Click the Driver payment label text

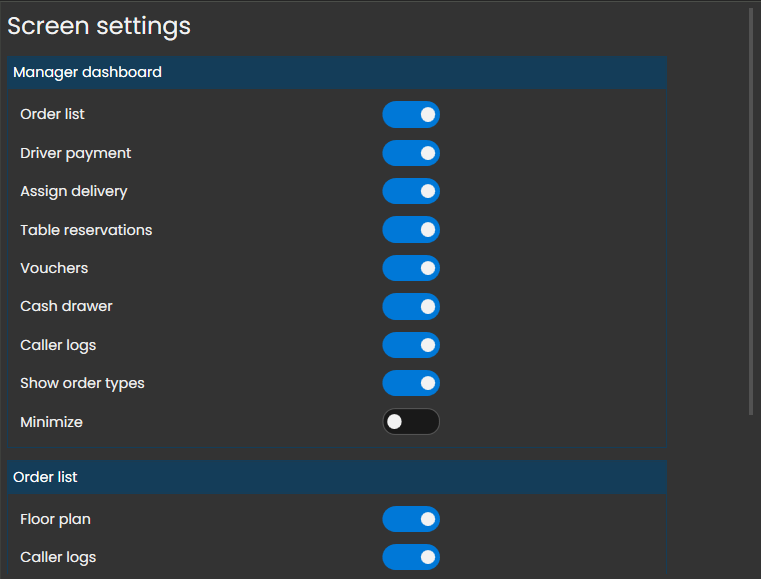(x=76, y=153)
